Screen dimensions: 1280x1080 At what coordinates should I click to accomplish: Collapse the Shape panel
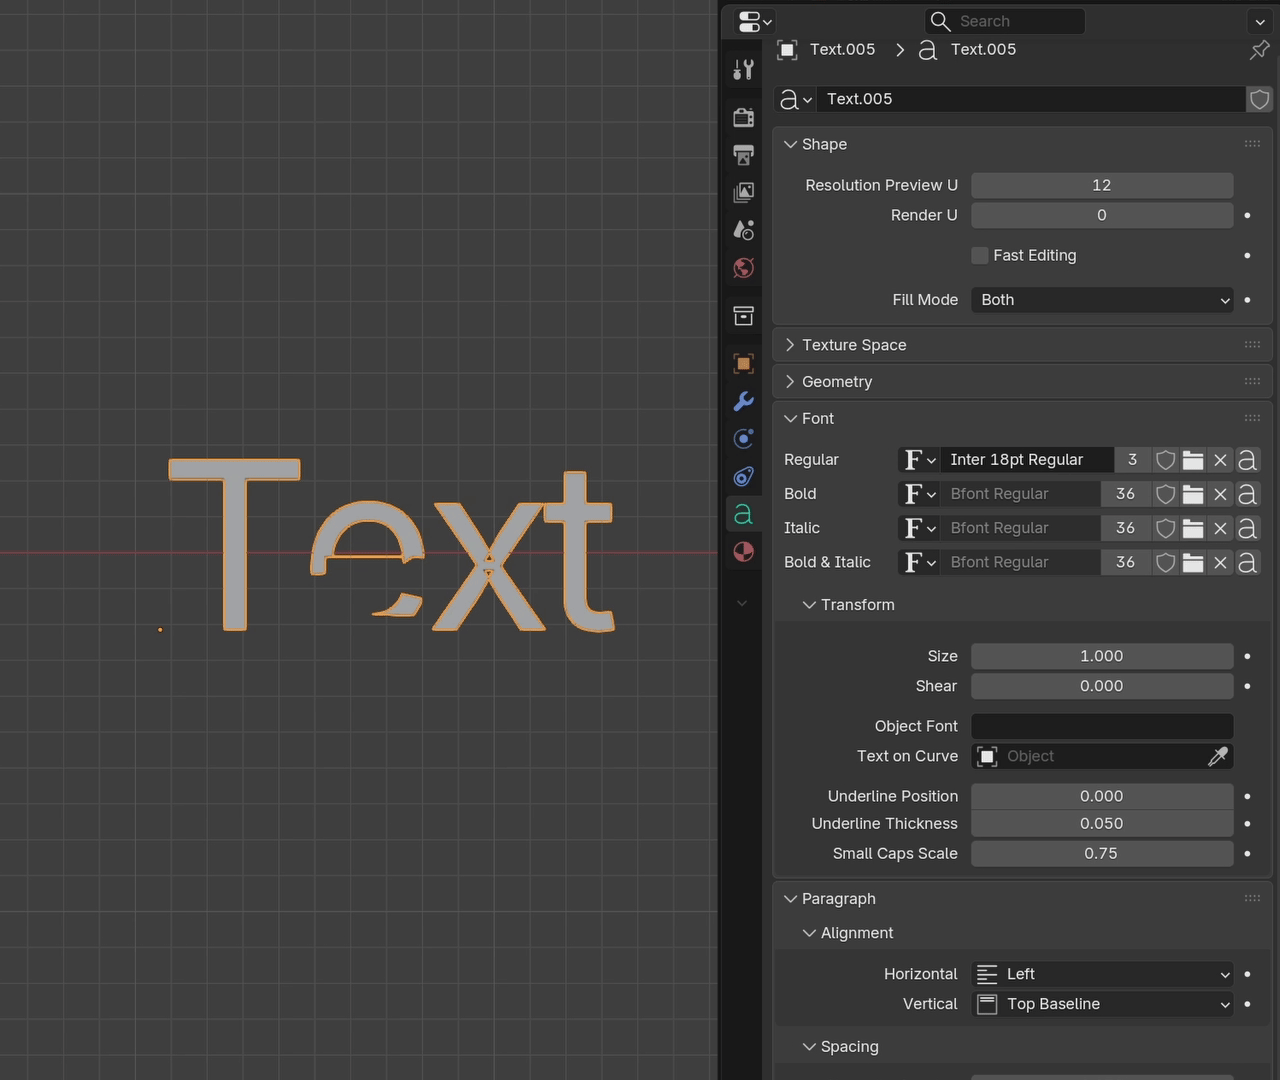point(1021,144)
